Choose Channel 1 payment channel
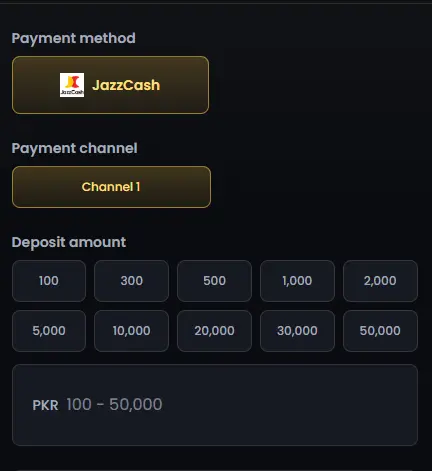The width and height of the screenshot is (432, 471). [111, 187]
